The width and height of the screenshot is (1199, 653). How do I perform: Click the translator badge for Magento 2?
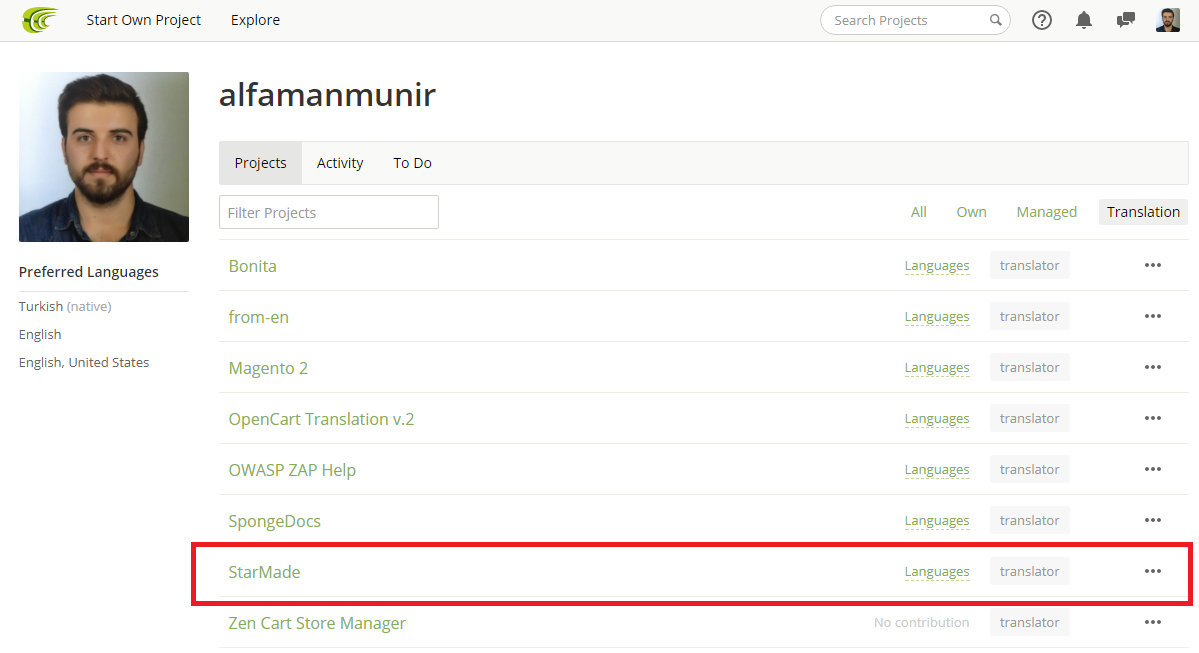tap(1029, 368)
